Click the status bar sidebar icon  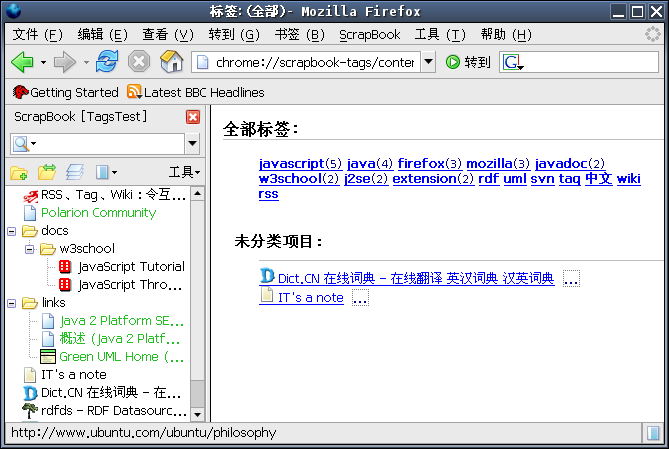tap(653, 433)
